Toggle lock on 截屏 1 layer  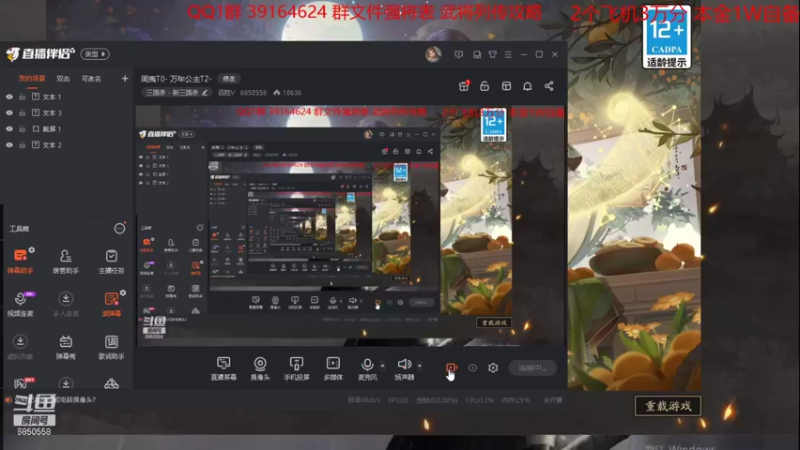pyautogui.click(x=22, y=129)
